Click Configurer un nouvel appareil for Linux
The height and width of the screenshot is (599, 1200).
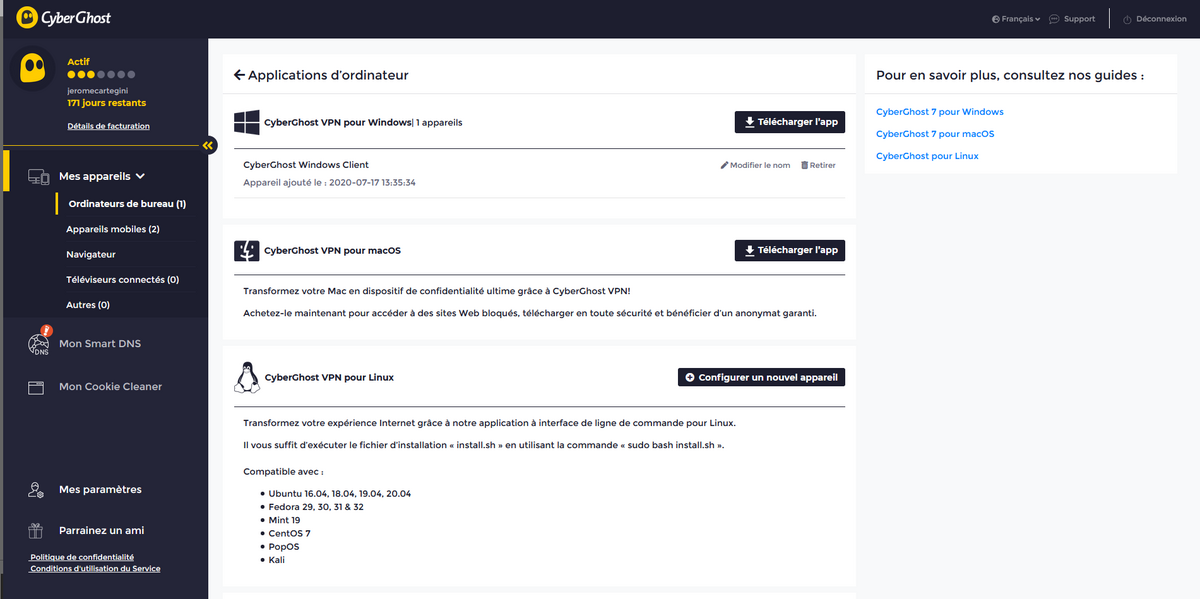coord(762,377)
